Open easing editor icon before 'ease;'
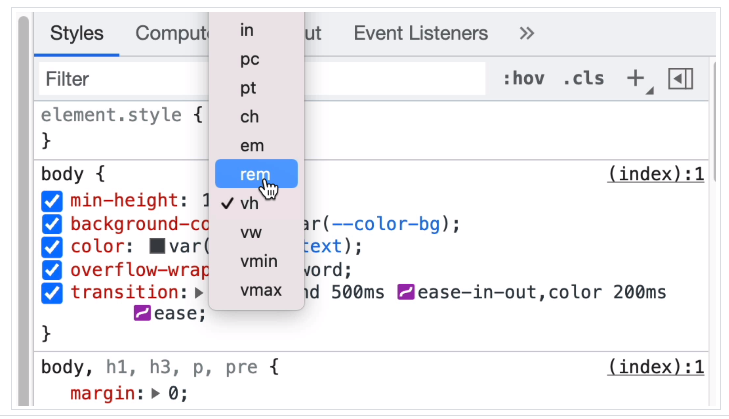 point(143,314)
